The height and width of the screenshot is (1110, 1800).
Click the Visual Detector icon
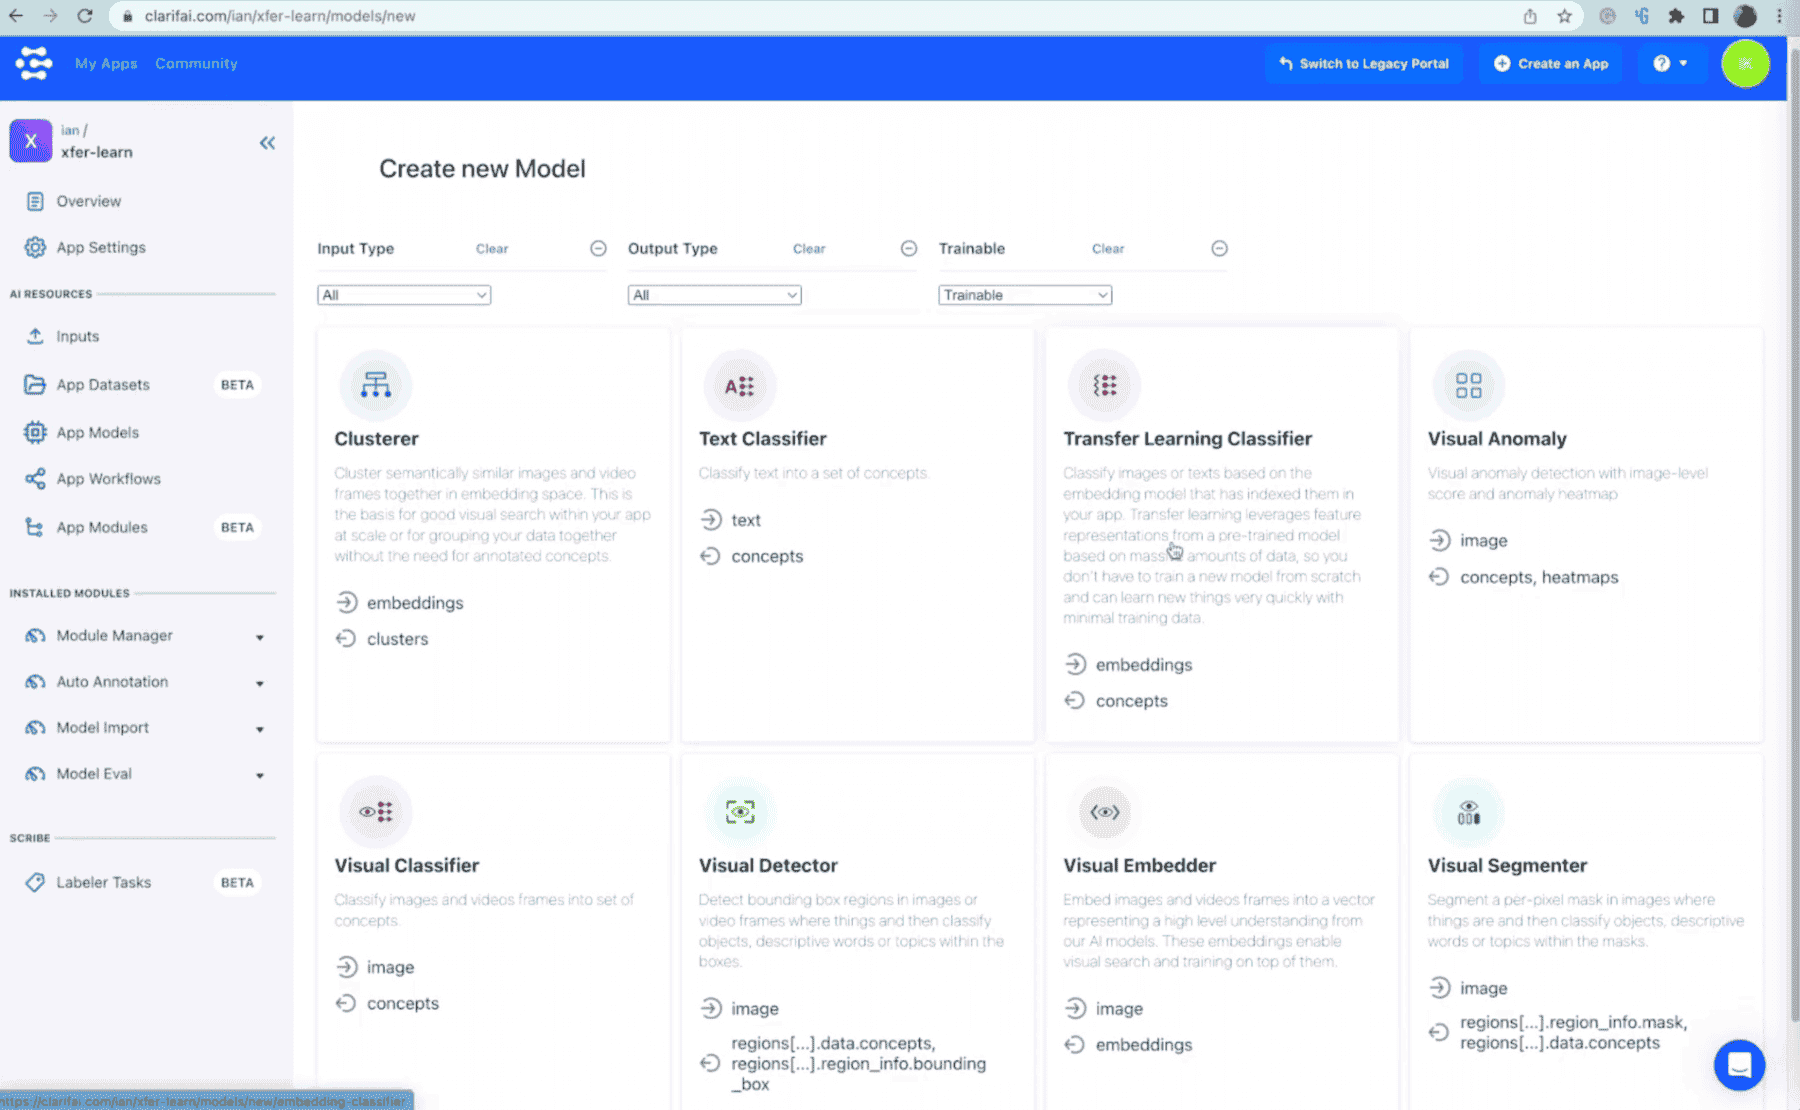click(740, 812)
